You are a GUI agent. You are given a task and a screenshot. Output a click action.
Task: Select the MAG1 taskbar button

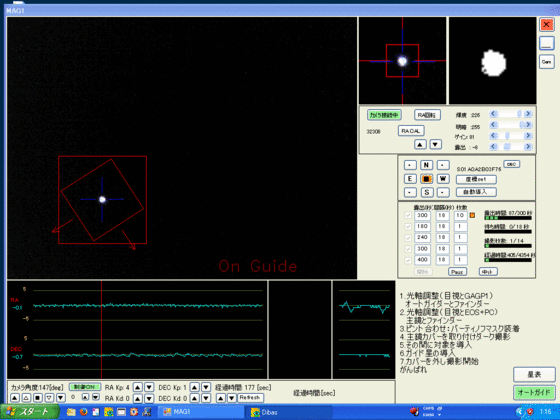point(201,412)
